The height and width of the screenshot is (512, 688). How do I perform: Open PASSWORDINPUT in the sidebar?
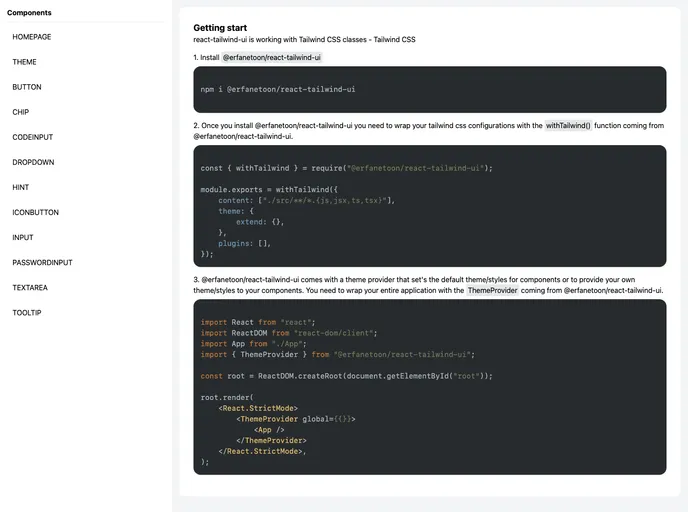click(42, 262)
